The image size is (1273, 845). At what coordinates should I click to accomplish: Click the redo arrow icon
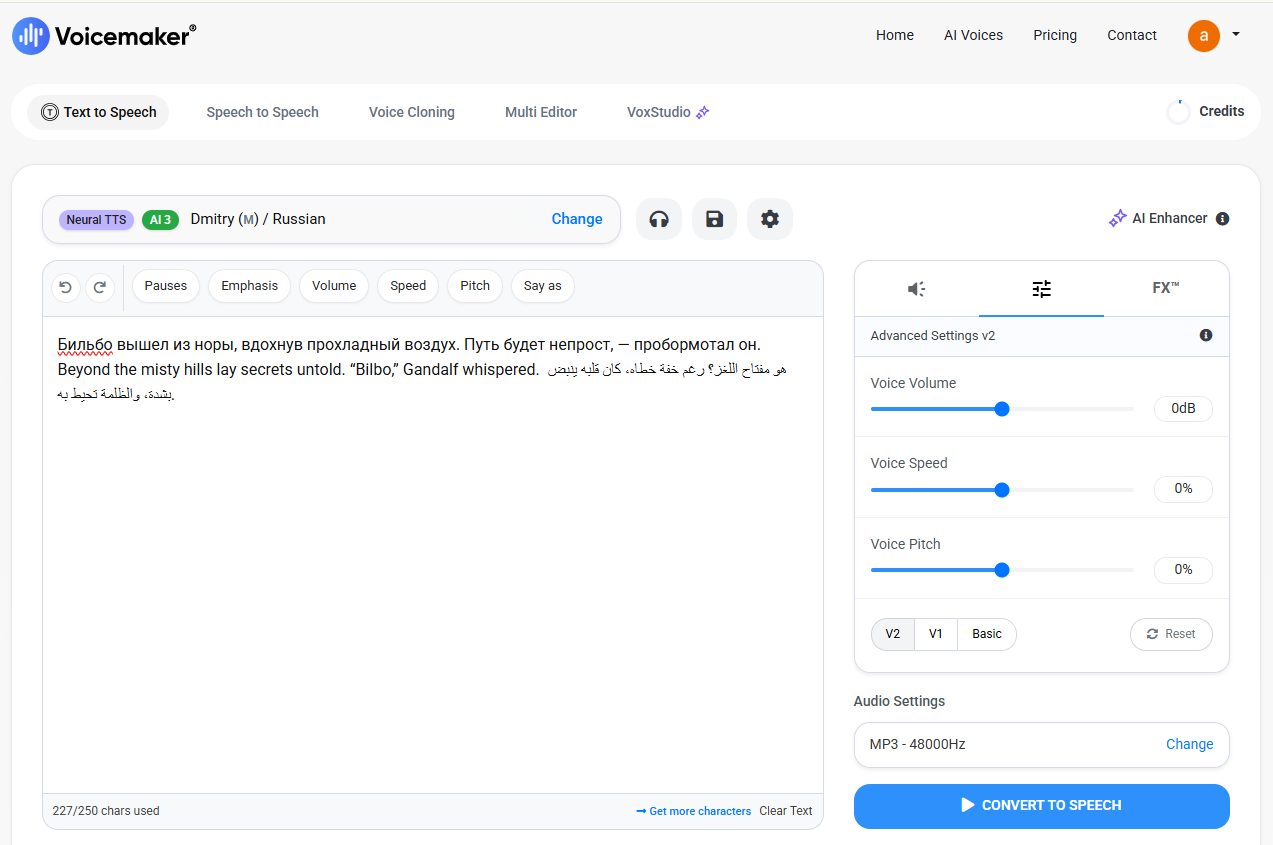point(100,287)
